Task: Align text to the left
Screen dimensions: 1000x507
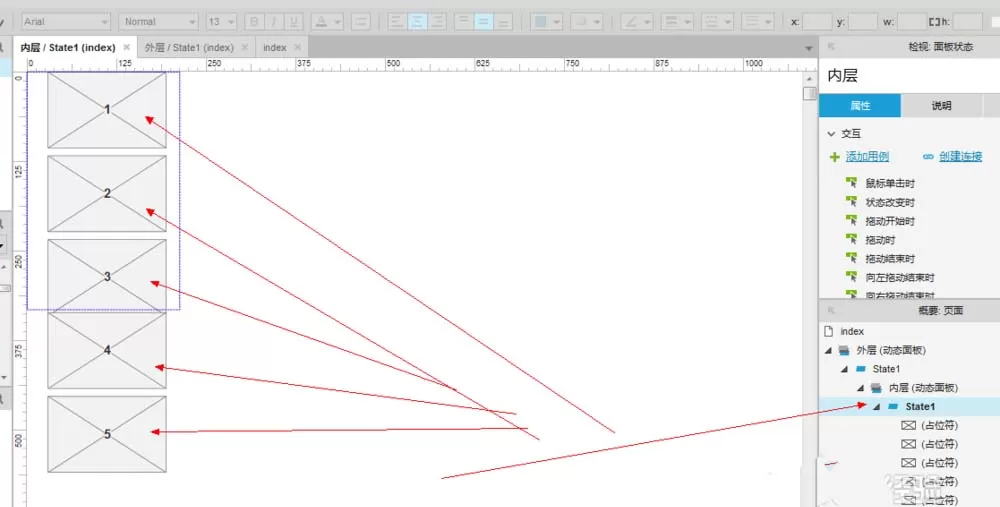Action: click(x=397, y=22)
